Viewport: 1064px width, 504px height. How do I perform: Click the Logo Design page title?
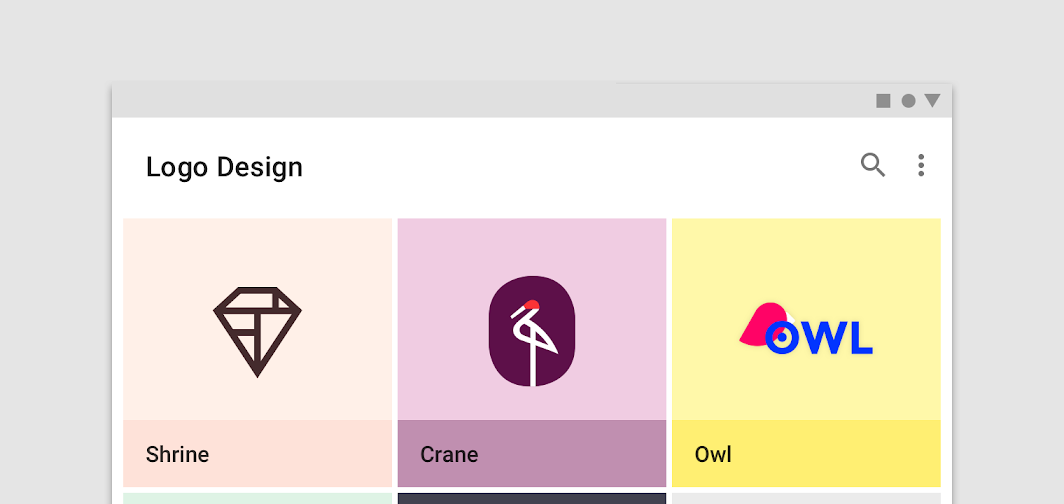(224, 167)
